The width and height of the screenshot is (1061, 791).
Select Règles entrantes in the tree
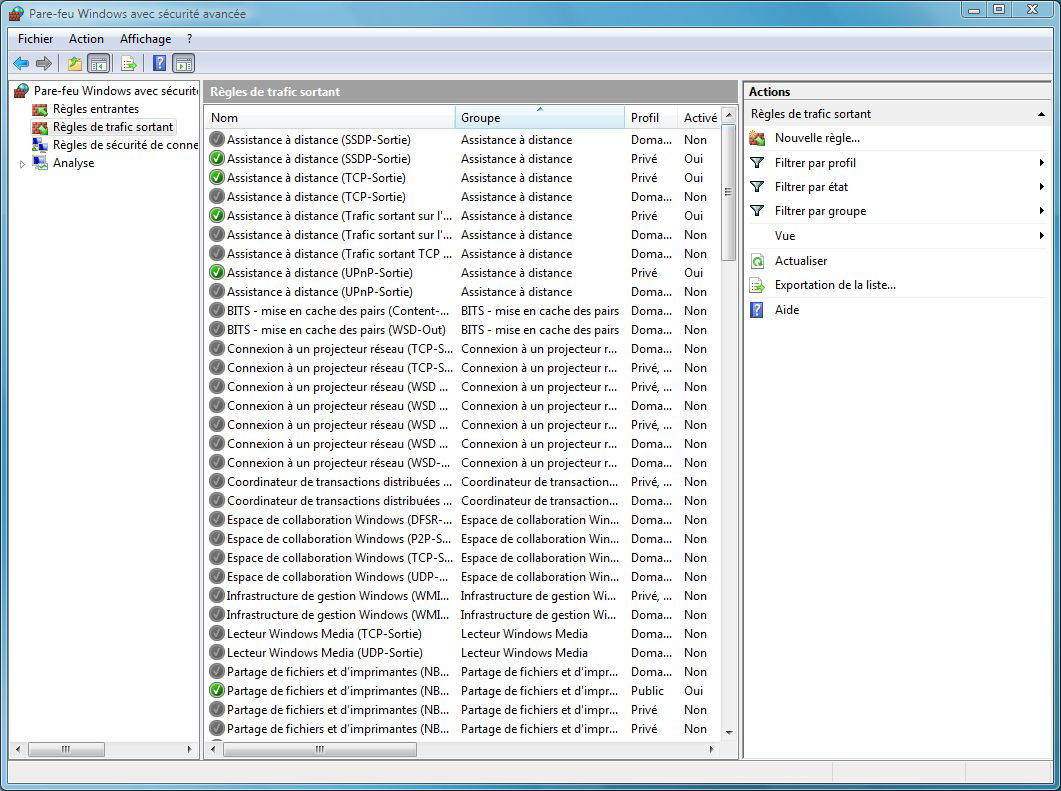(96, 109)
